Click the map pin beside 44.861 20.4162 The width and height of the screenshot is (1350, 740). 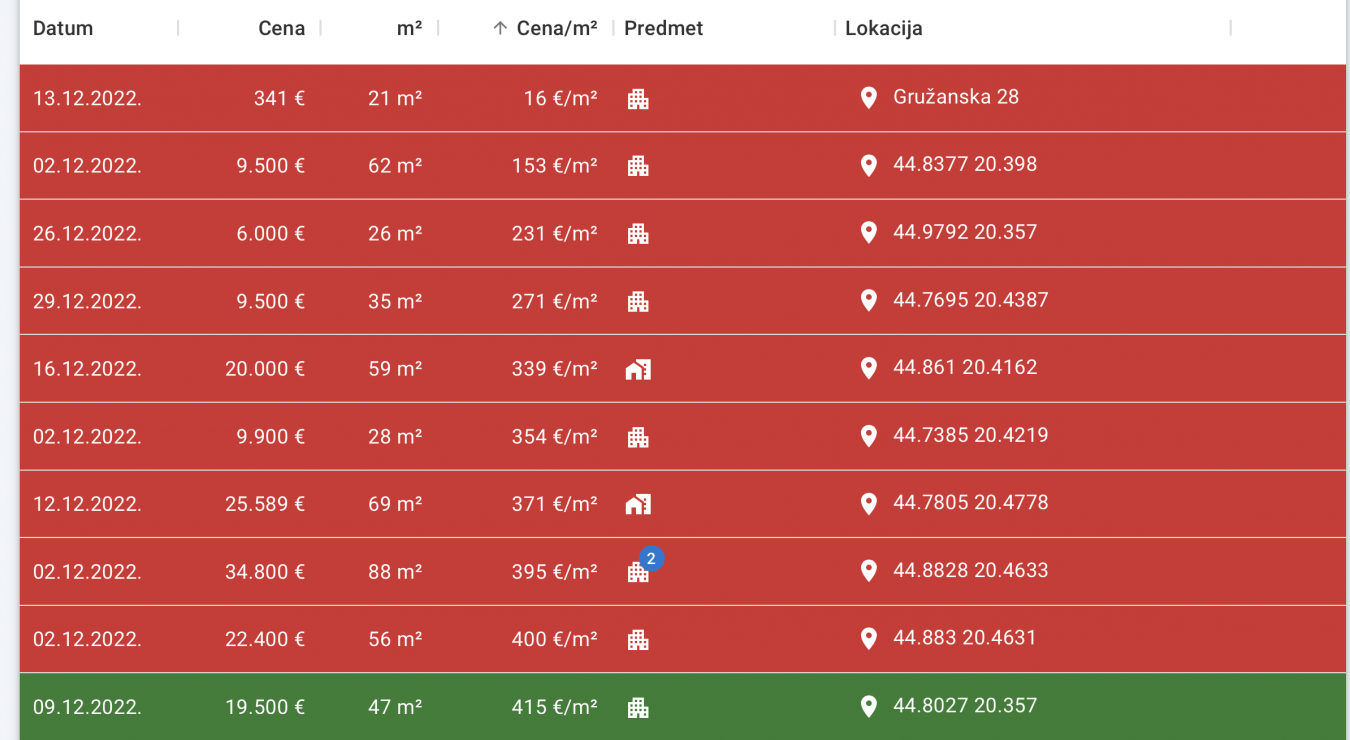click(869, 368)
